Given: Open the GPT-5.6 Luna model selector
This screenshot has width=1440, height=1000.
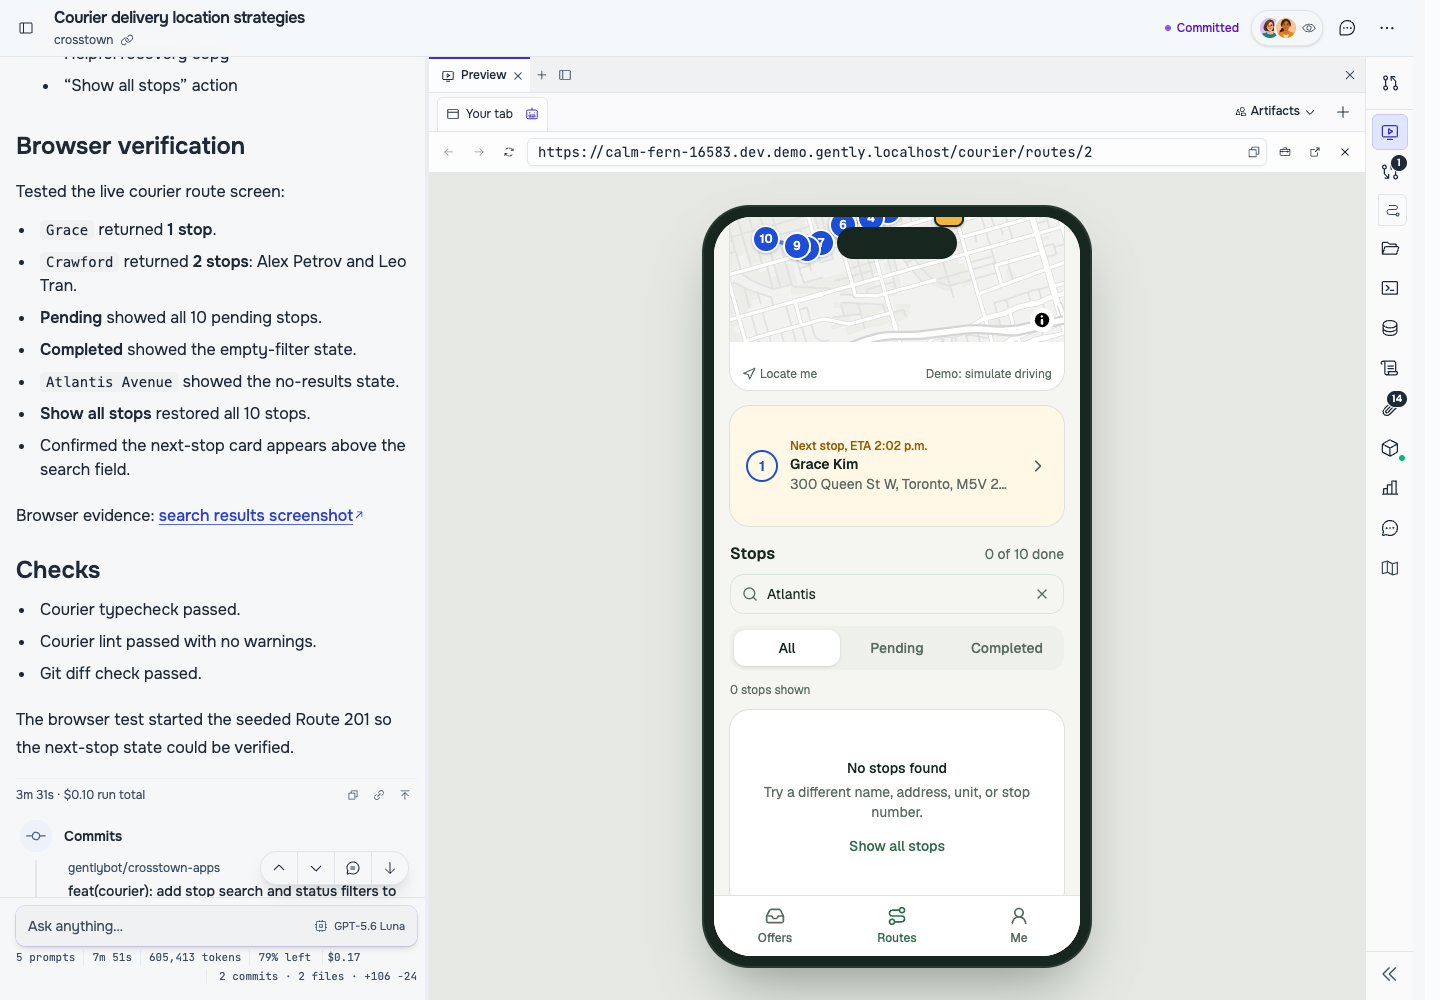Looking at the screenshot, I should click(x=360, y=926).
